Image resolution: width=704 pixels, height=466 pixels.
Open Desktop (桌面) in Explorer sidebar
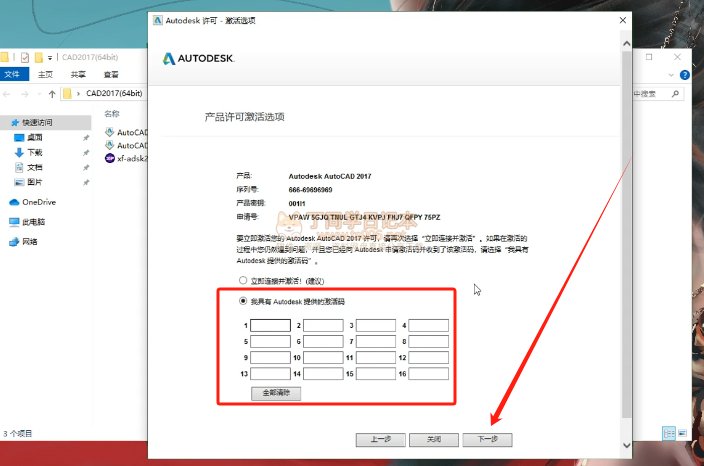(x=35, y=137)
